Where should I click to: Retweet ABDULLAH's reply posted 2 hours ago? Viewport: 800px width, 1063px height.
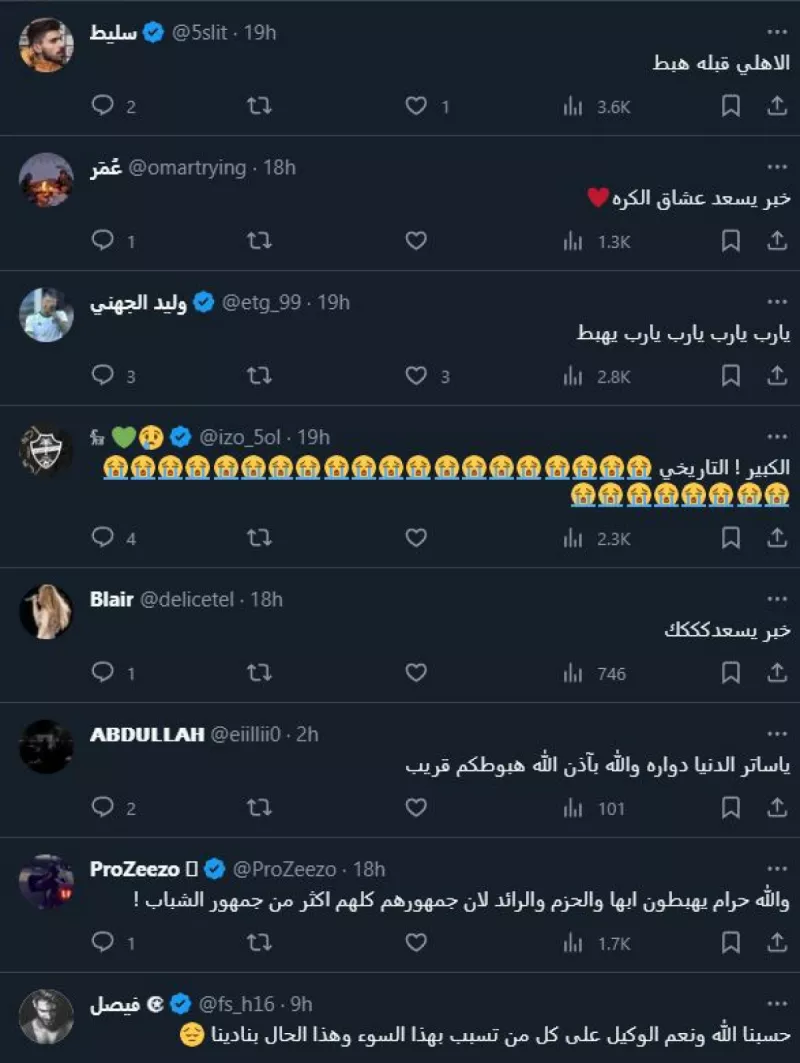pyautogui.click(x=258, y=807)
